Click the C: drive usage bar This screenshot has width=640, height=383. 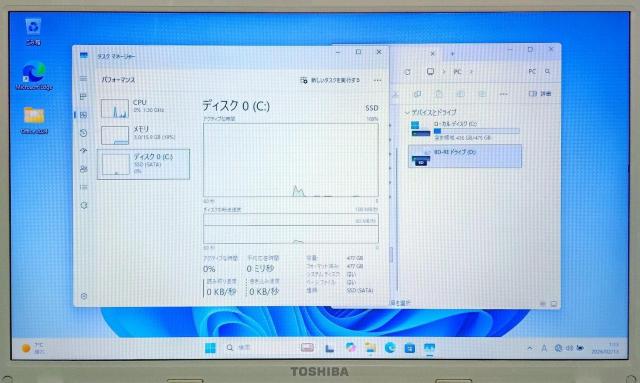476,131
